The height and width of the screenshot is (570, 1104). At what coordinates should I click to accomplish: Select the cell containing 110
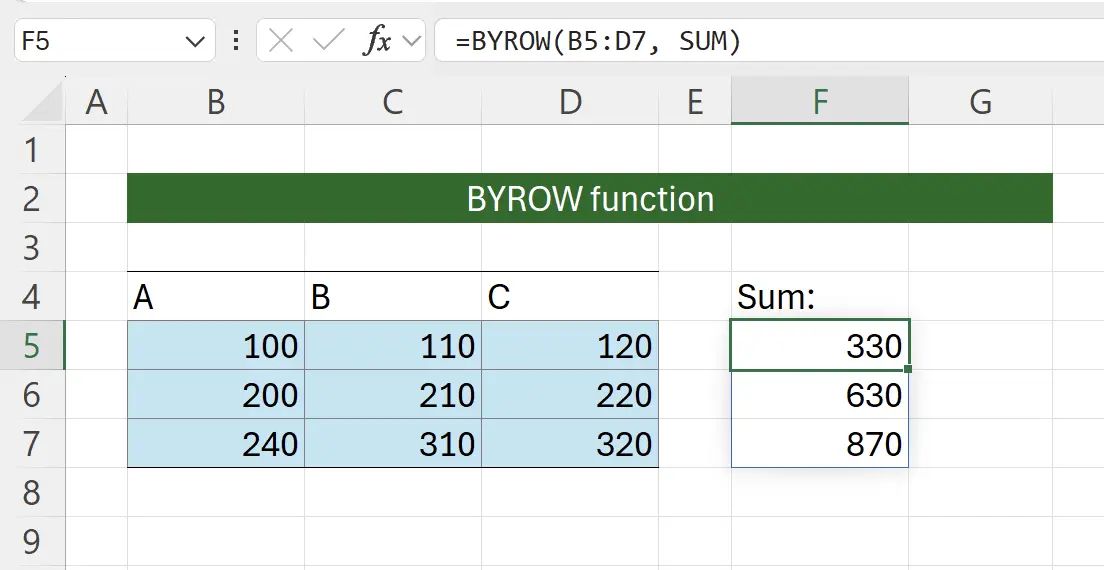point(393,346)
